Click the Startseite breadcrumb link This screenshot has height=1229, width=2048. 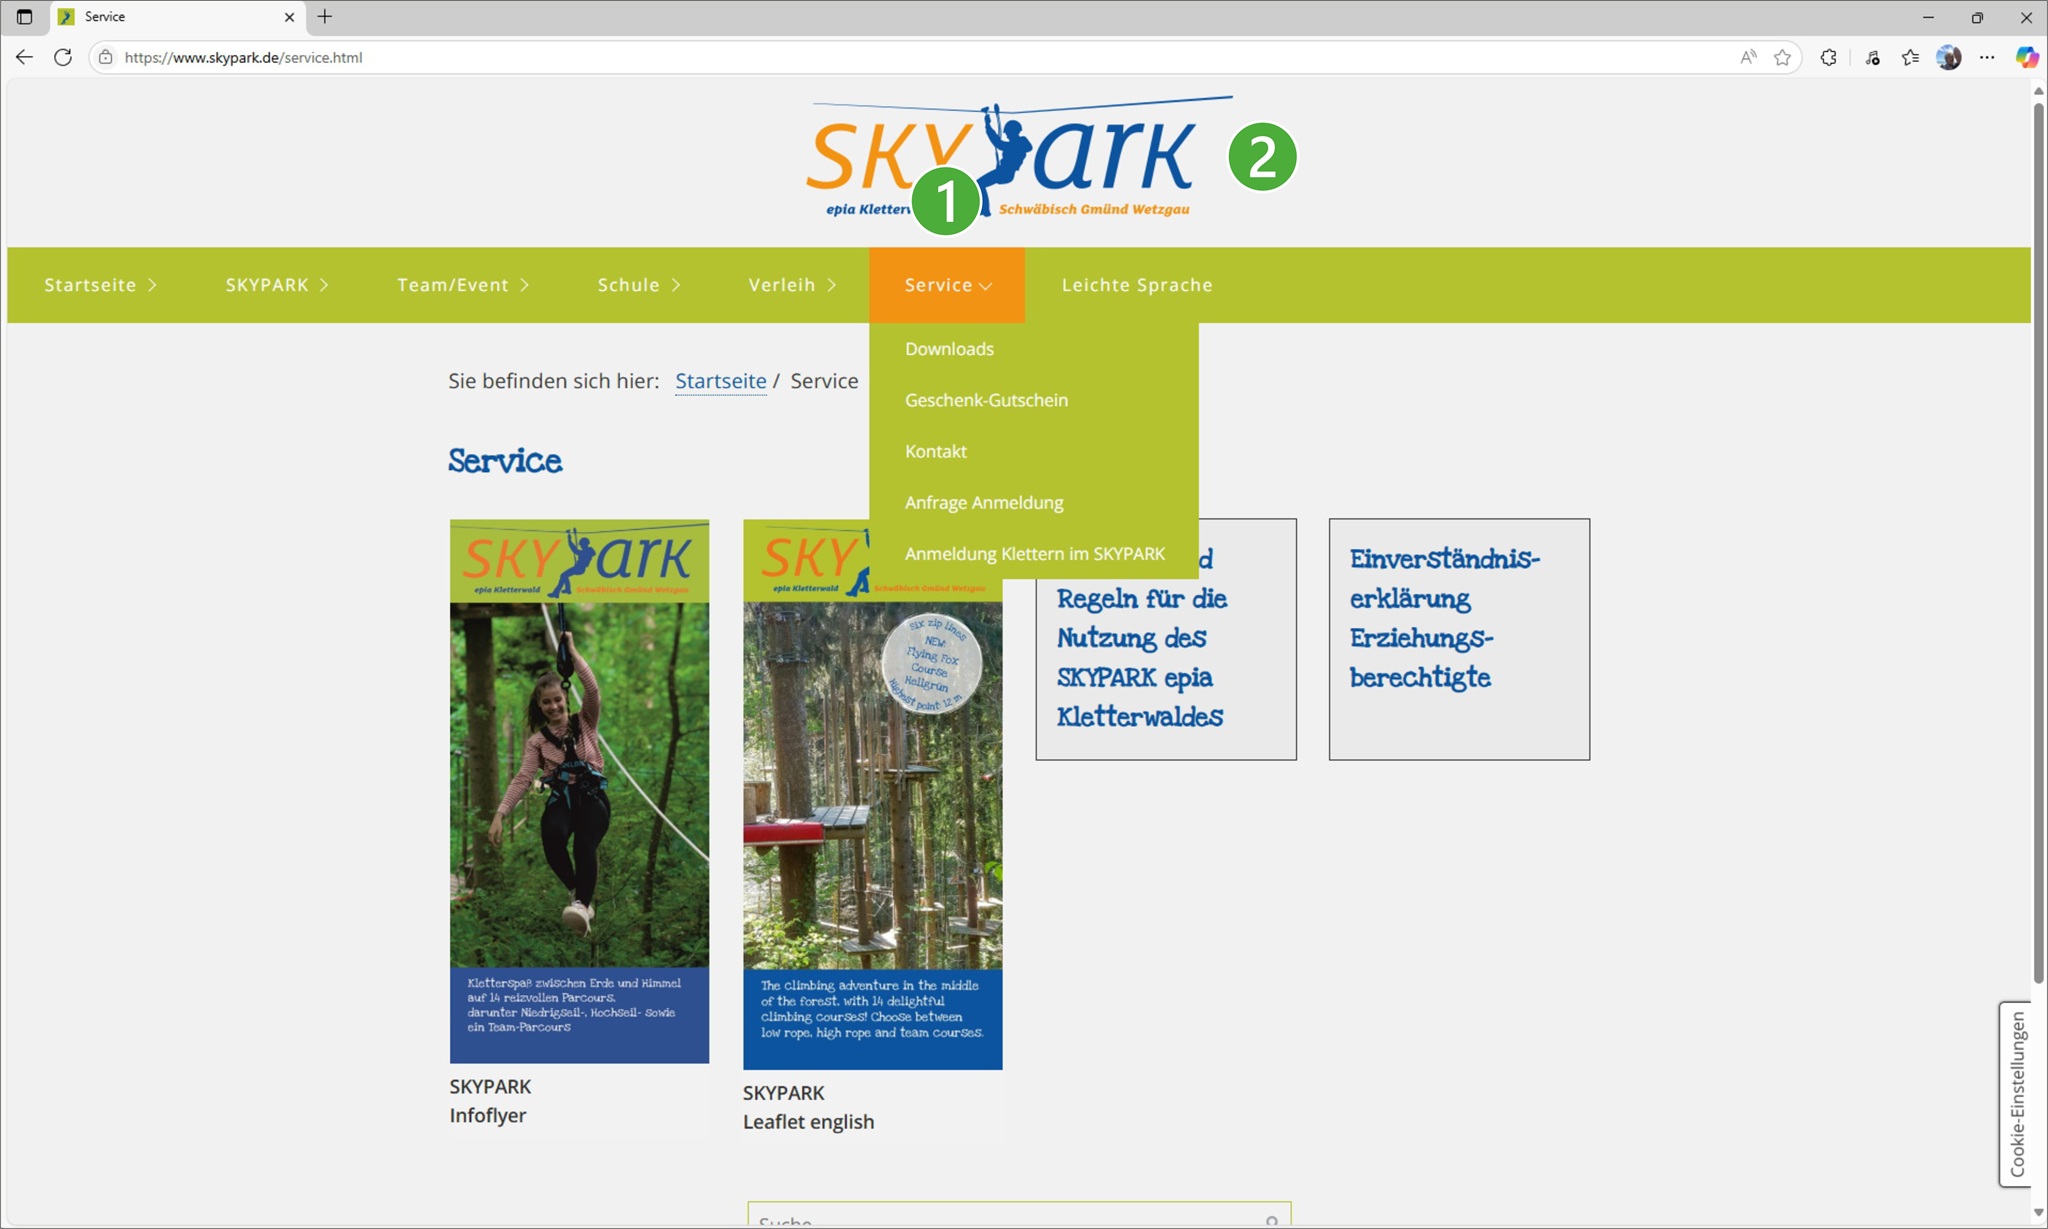(720, 381)
